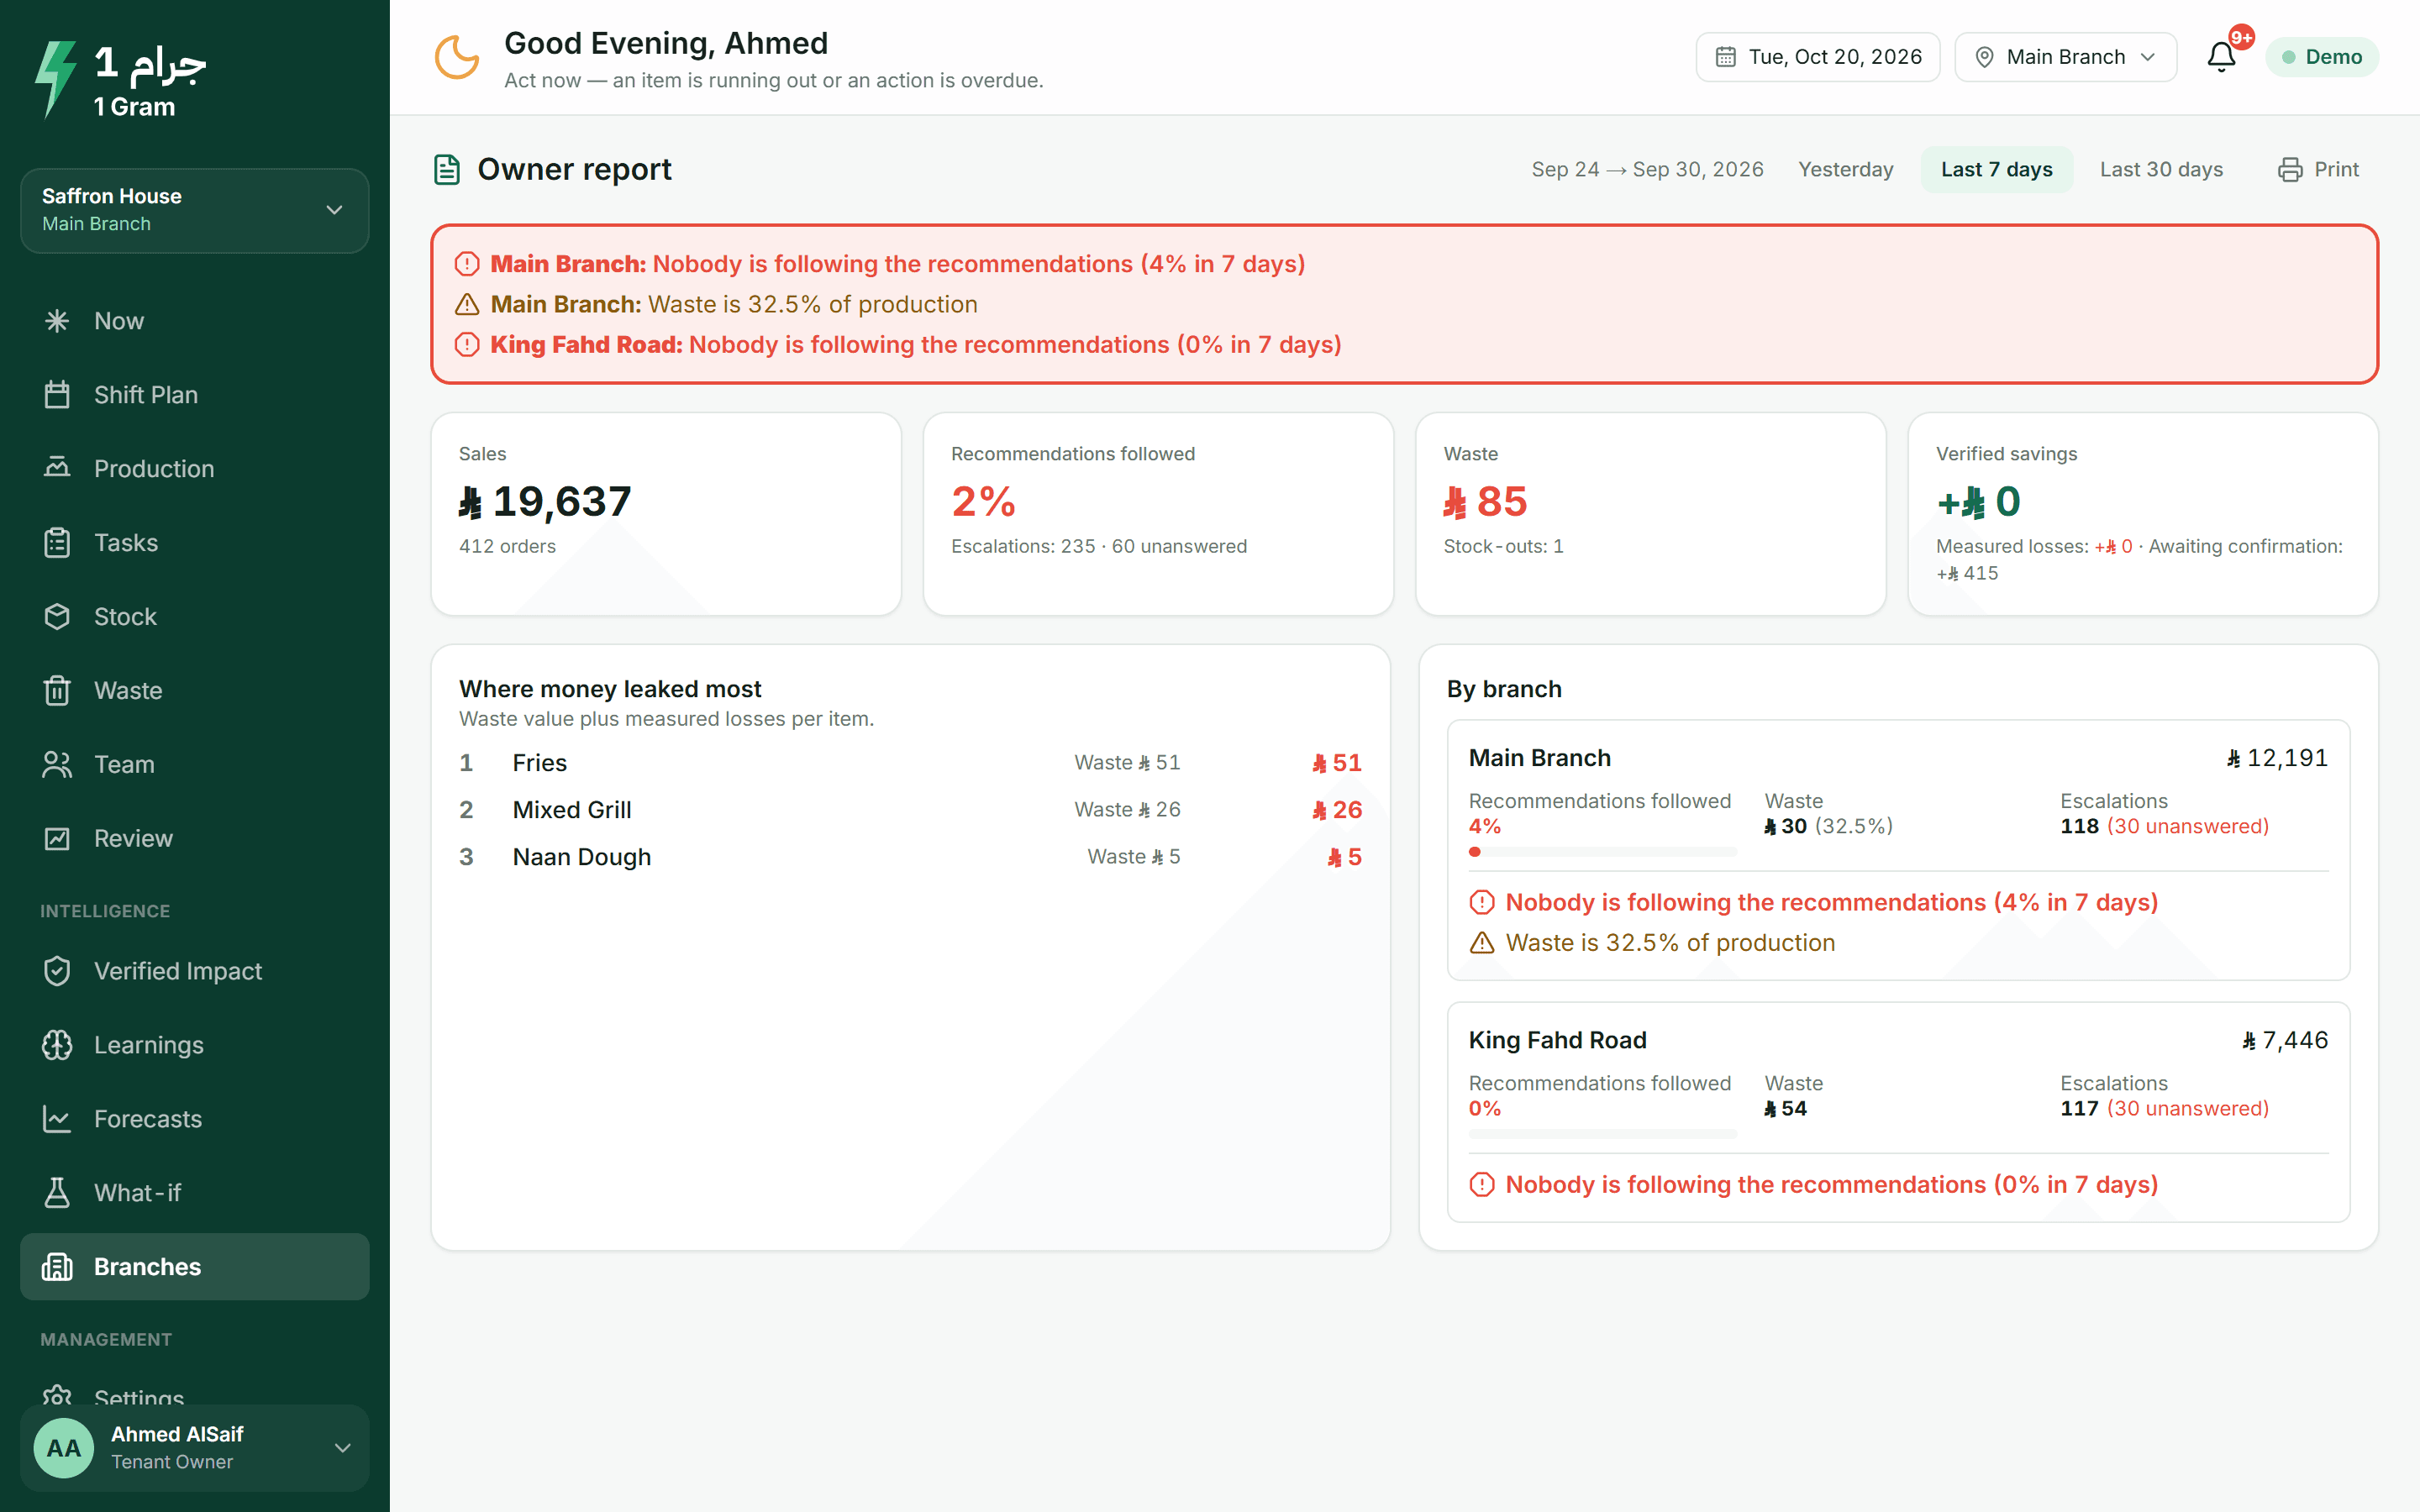Open the Now menu item
Screen dimensions: 2420x1512
(x=195, y=321)
